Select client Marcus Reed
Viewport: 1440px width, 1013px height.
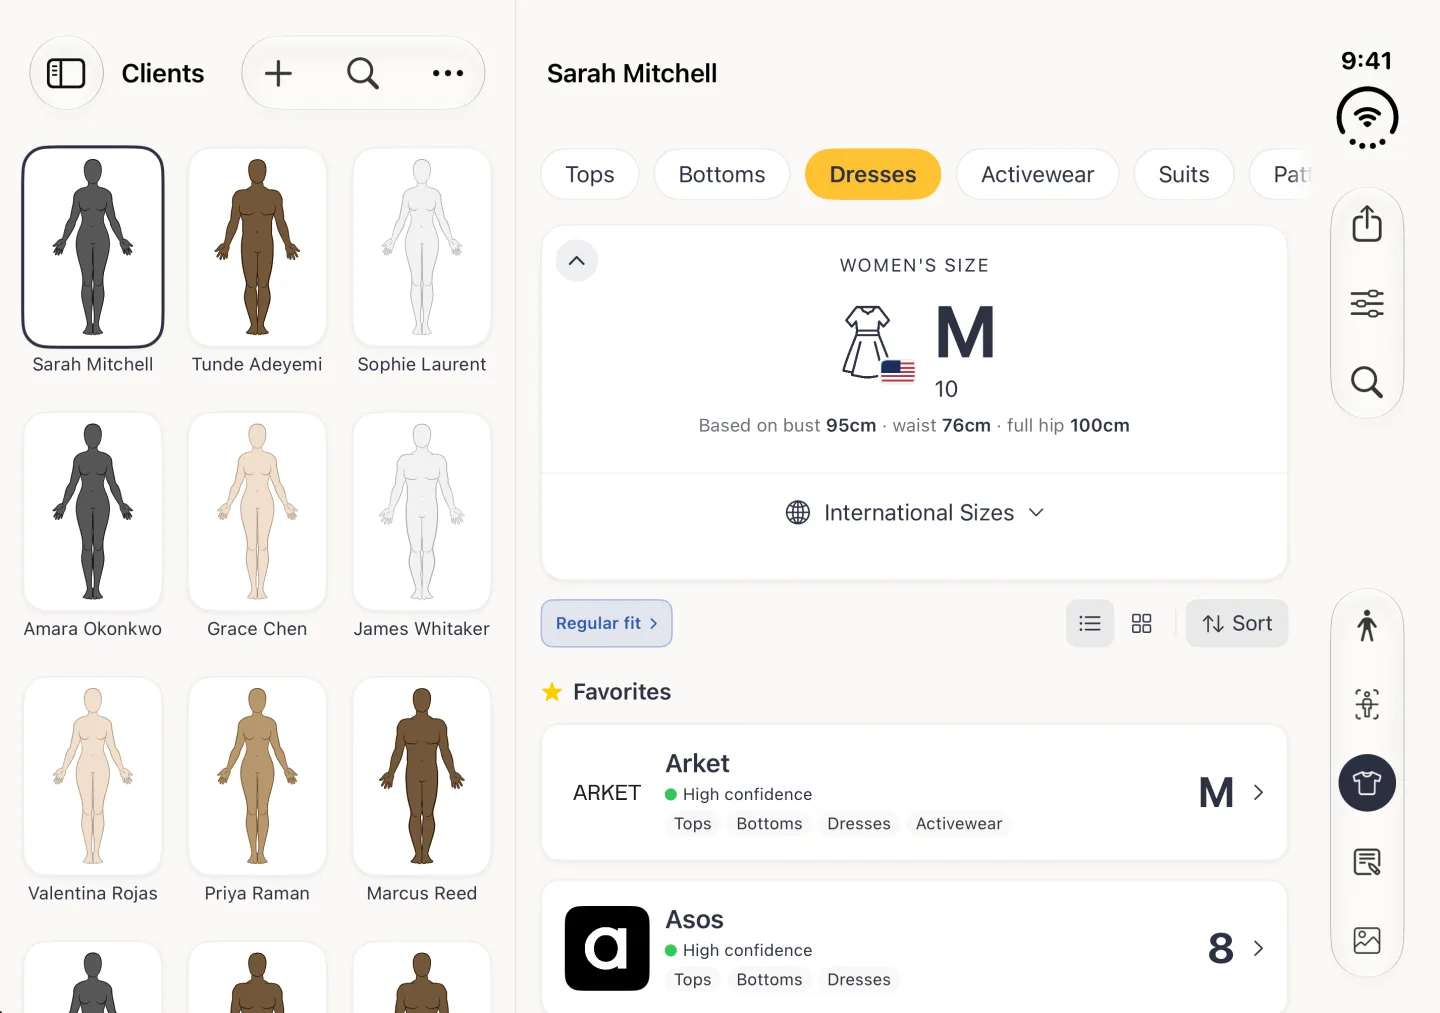coord(422,791)
